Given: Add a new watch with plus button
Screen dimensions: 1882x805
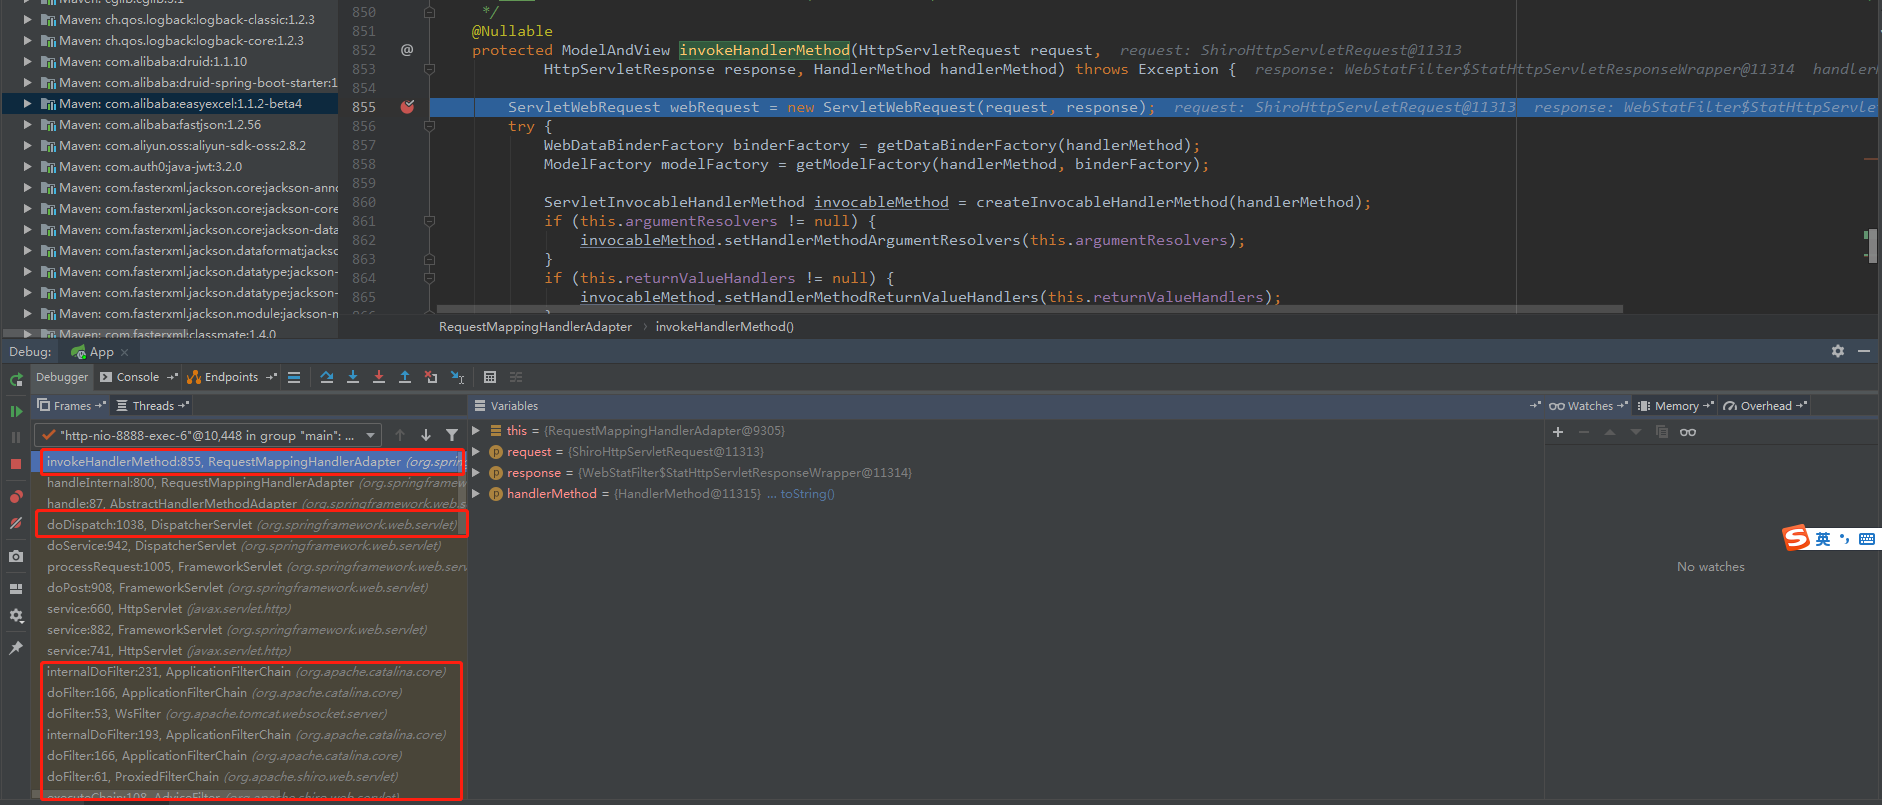Looking at the screenshot, I should [1557, 432].
